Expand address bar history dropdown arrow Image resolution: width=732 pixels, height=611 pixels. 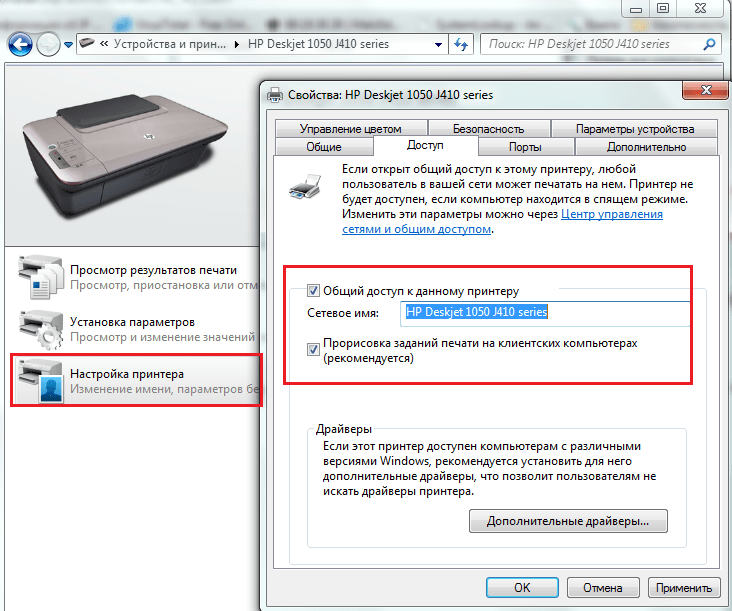coord(438,45)
